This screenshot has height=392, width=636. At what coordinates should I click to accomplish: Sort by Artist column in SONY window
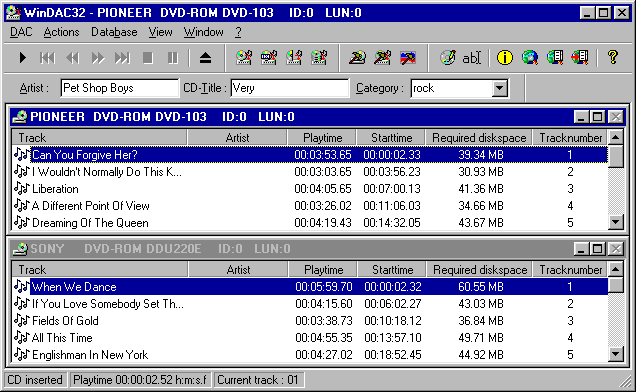(x=238, y=270)
